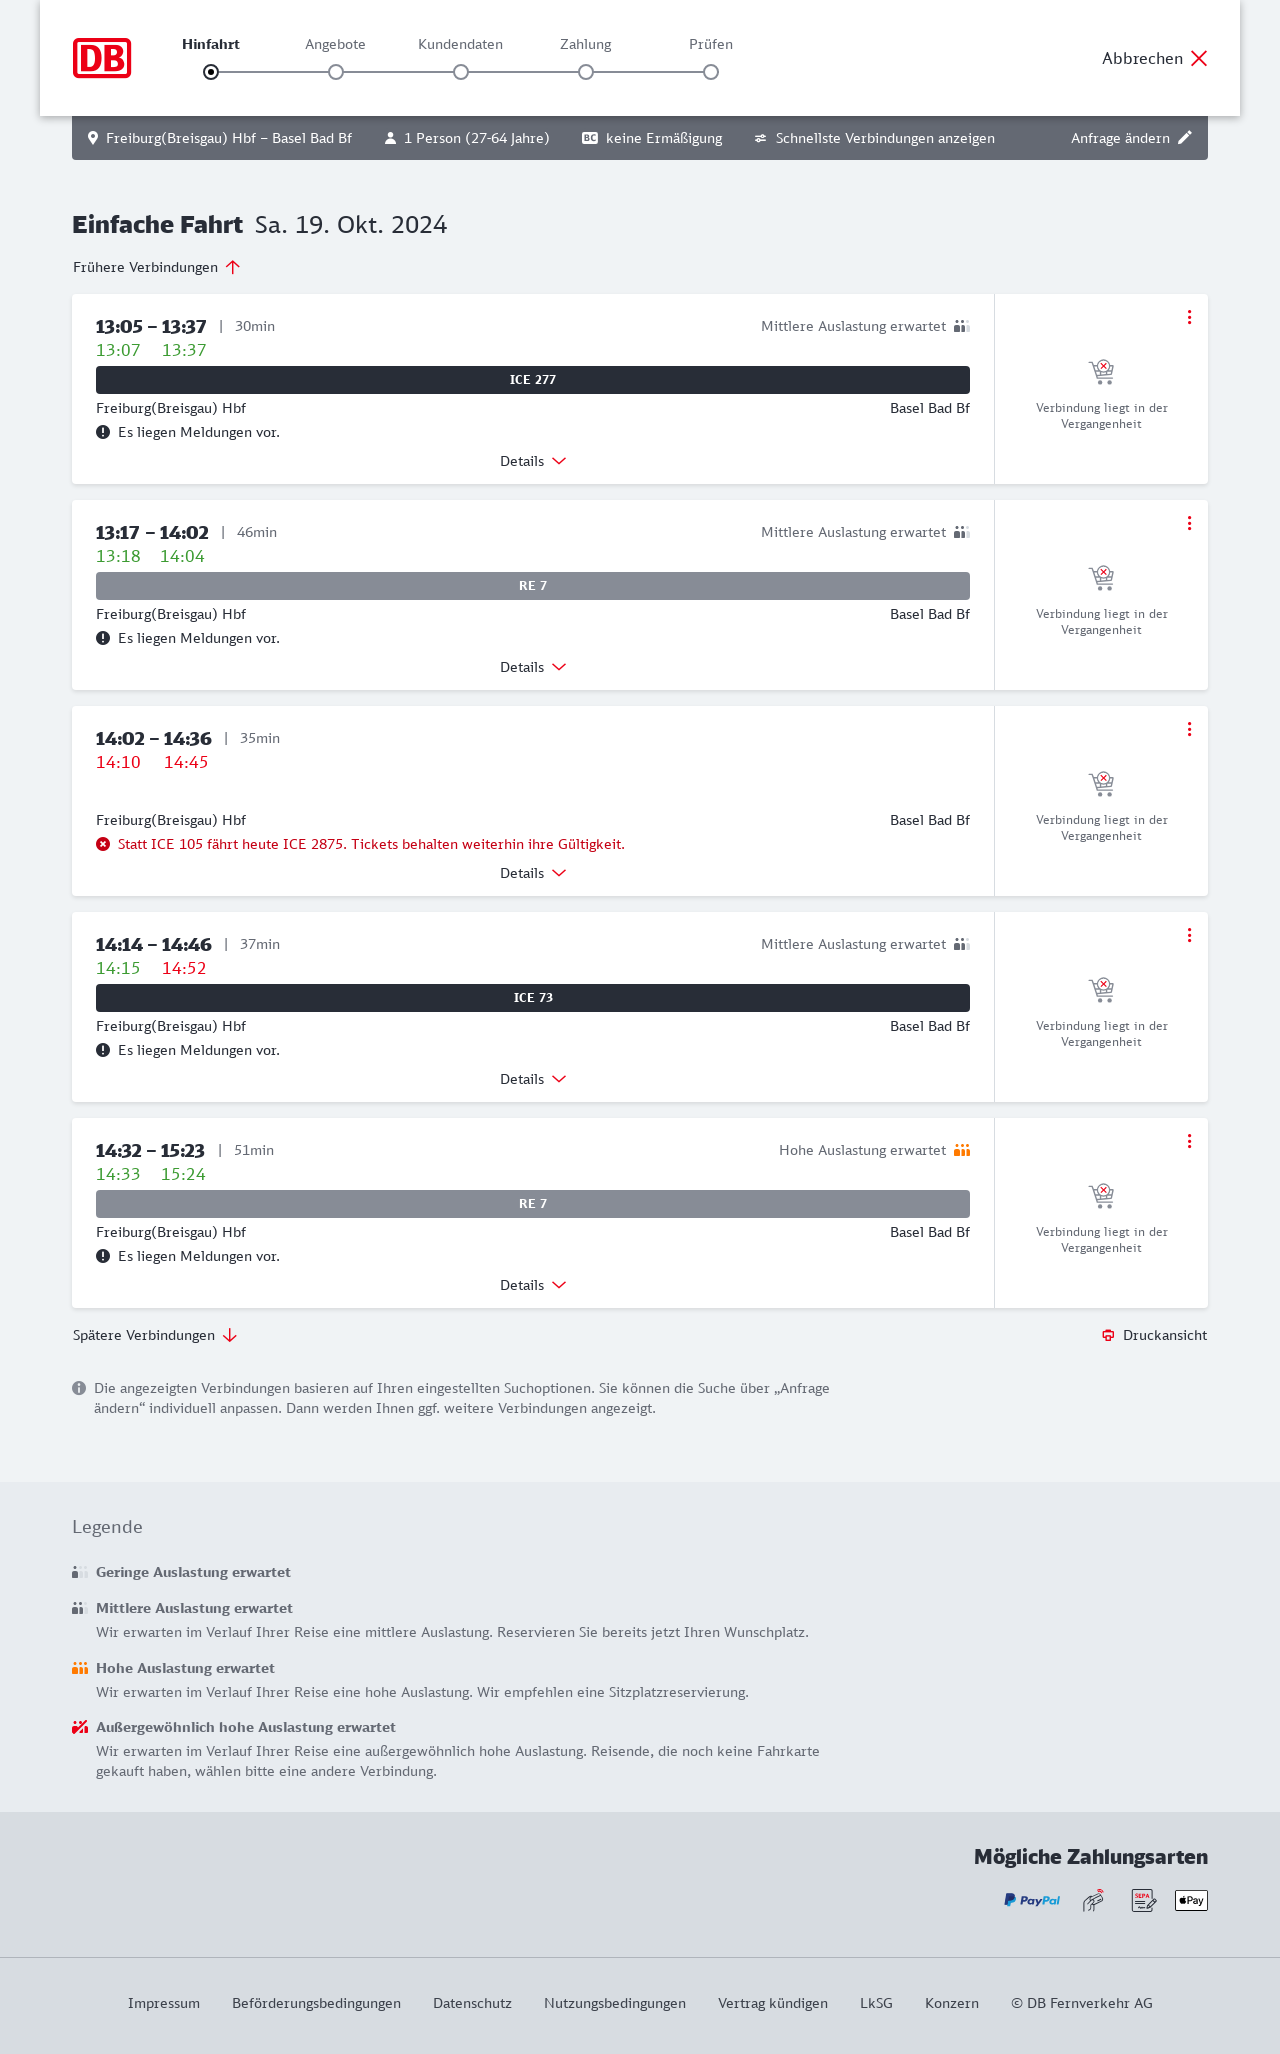Screen dimensions: 1280x2054
Task: Click the Apple Pay icon
Action: [1191, 1900]
